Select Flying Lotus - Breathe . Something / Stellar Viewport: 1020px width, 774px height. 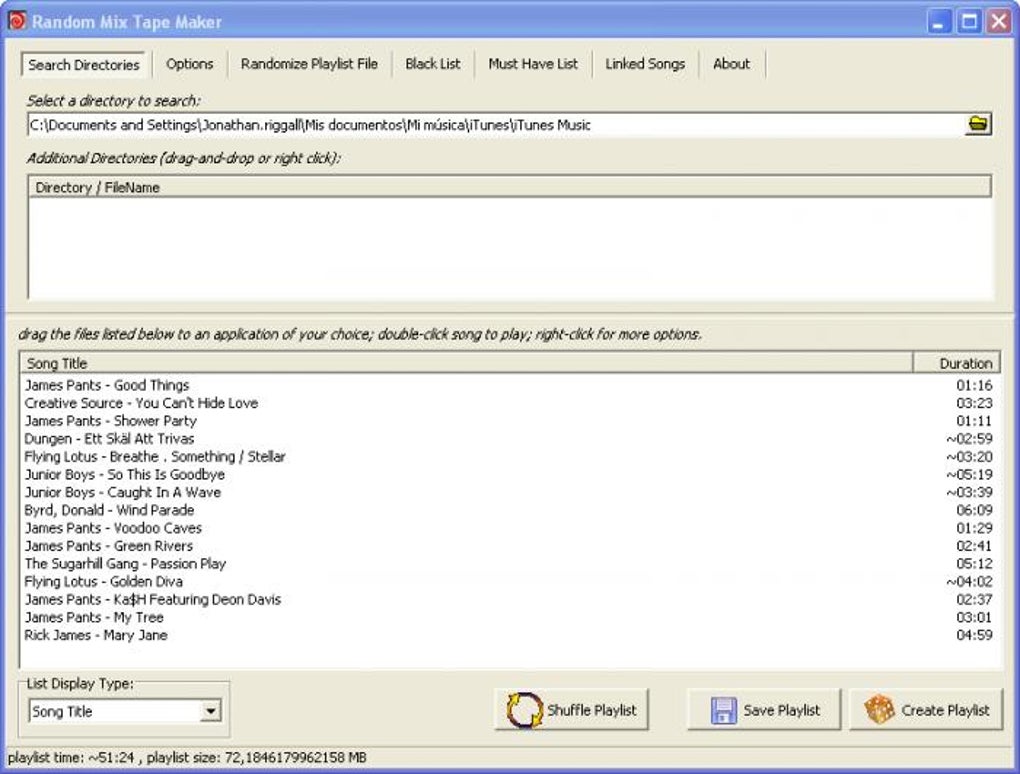(509, 457)
